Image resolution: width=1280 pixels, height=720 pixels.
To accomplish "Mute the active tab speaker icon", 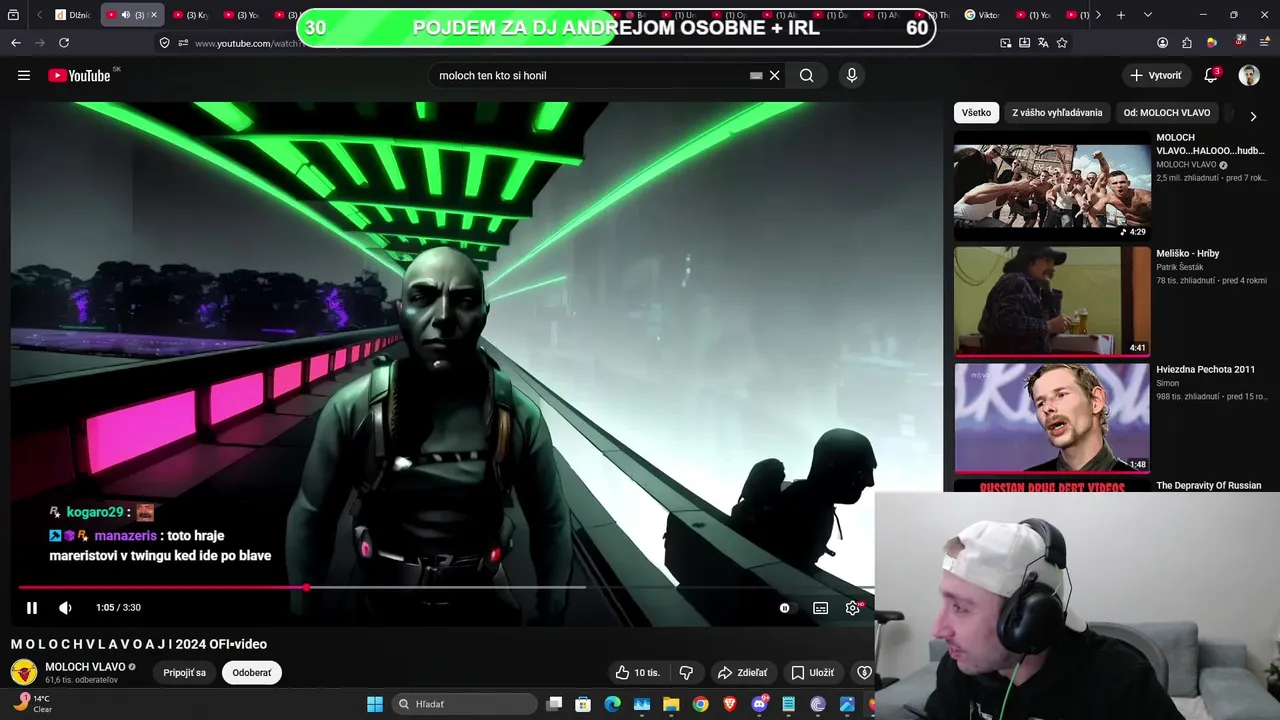I will pyautogui.click(x=125, y=15).
